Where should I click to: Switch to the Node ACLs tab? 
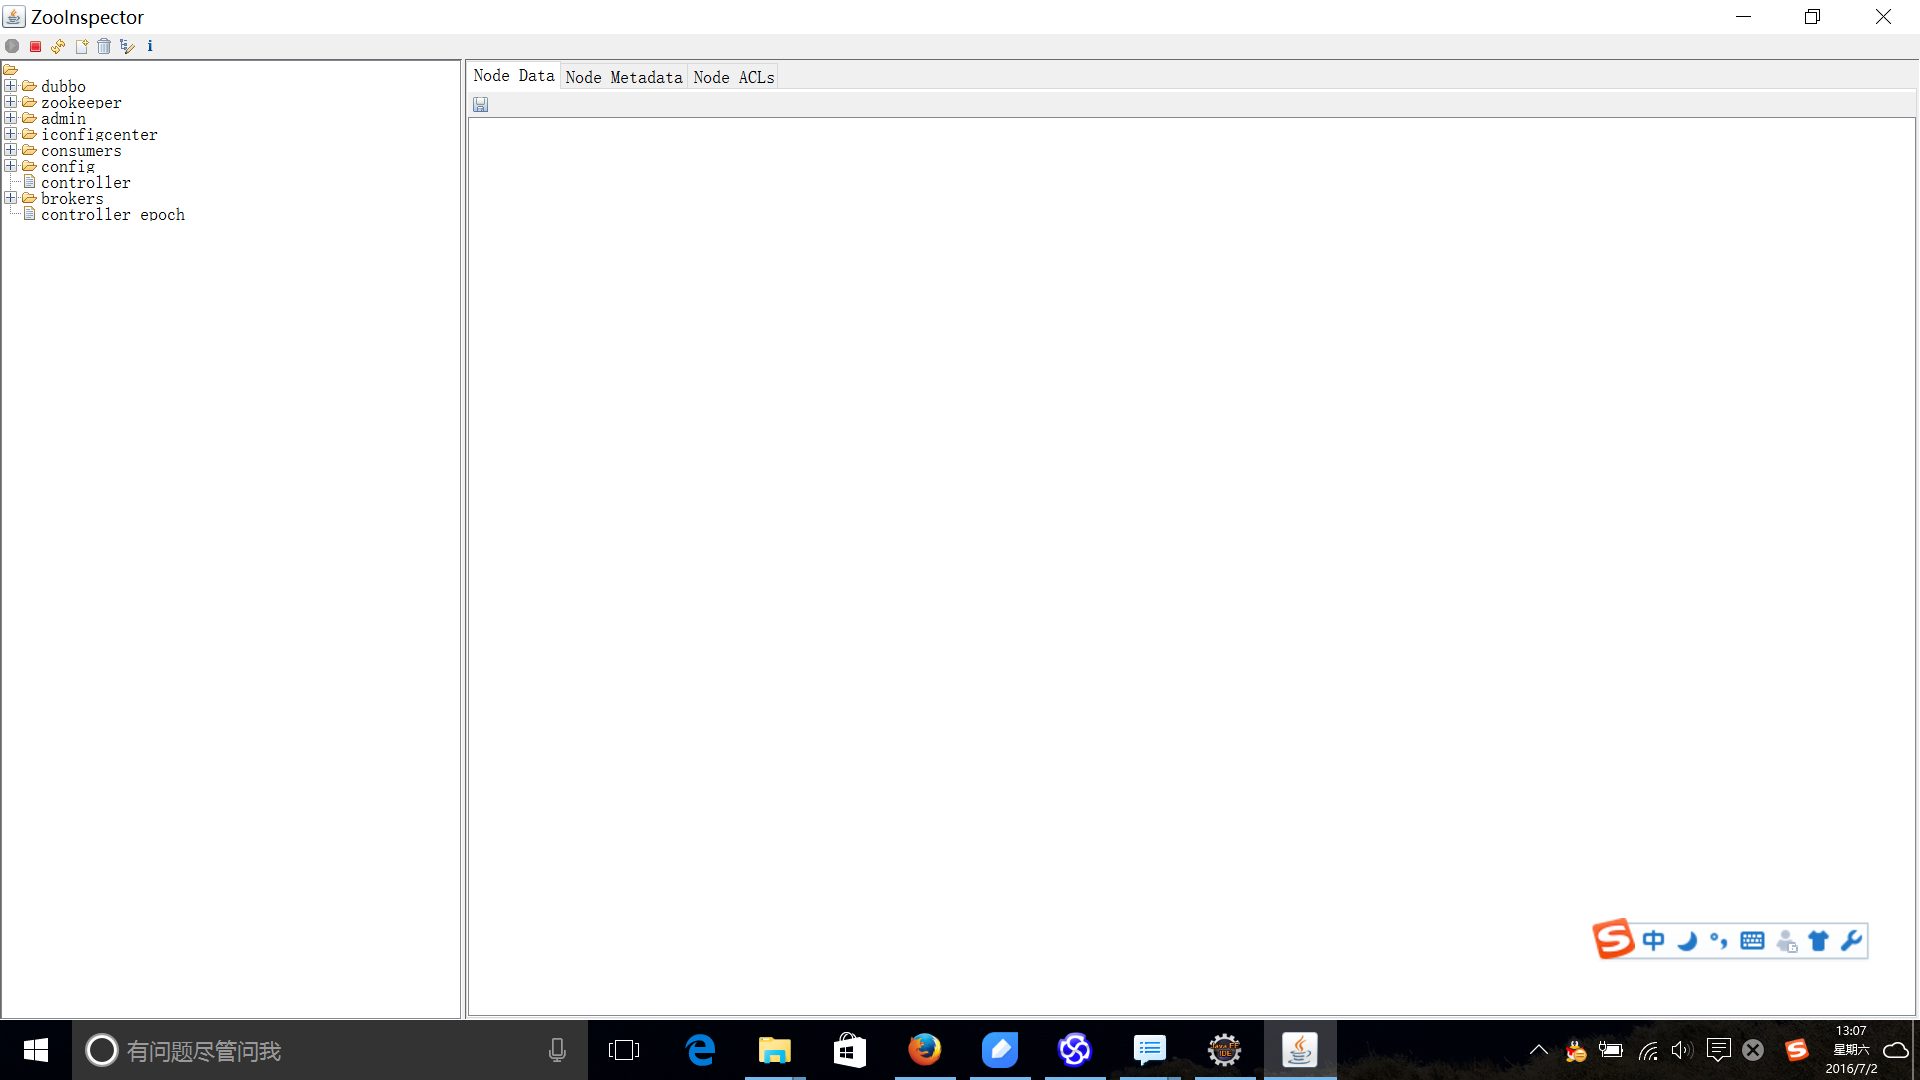coord(733,77)
